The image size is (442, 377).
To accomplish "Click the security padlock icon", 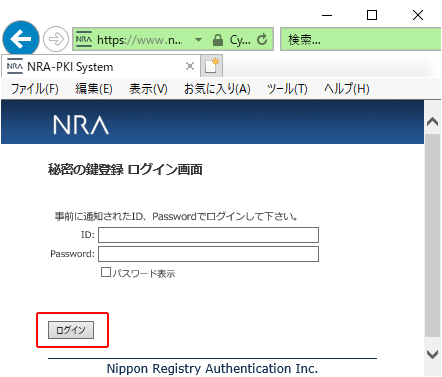I will pyautogui.click(x=218, y=40).
